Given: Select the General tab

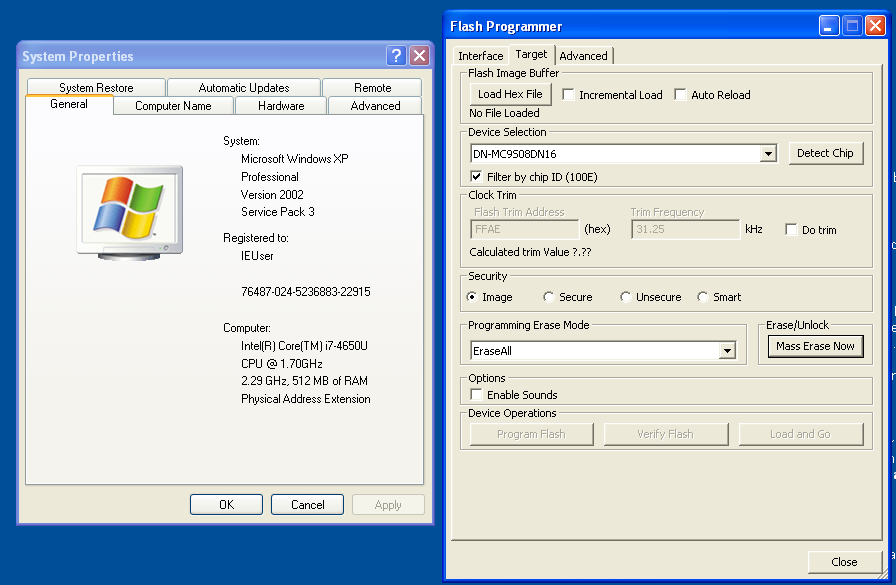Looking at the screenshot, I should 69,104.
